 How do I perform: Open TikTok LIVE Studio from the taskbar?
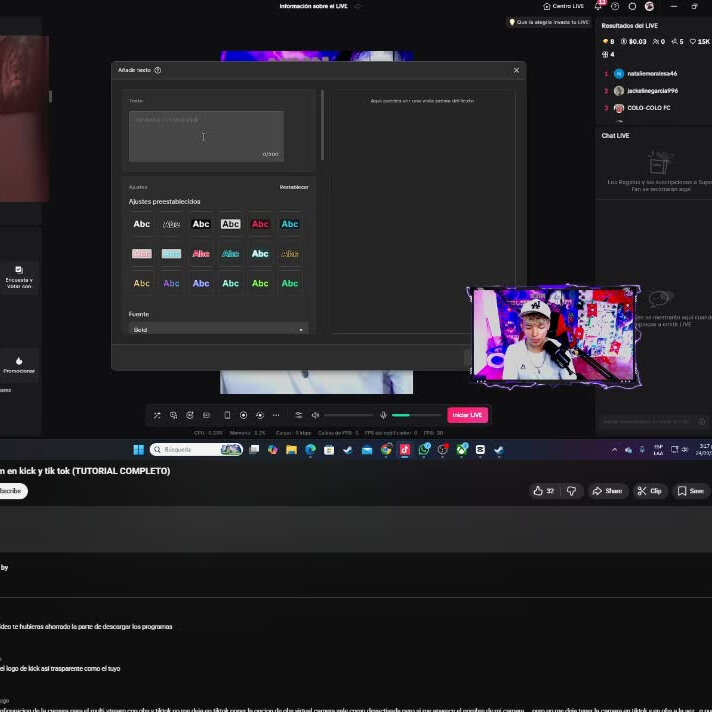tap(405, 450)
